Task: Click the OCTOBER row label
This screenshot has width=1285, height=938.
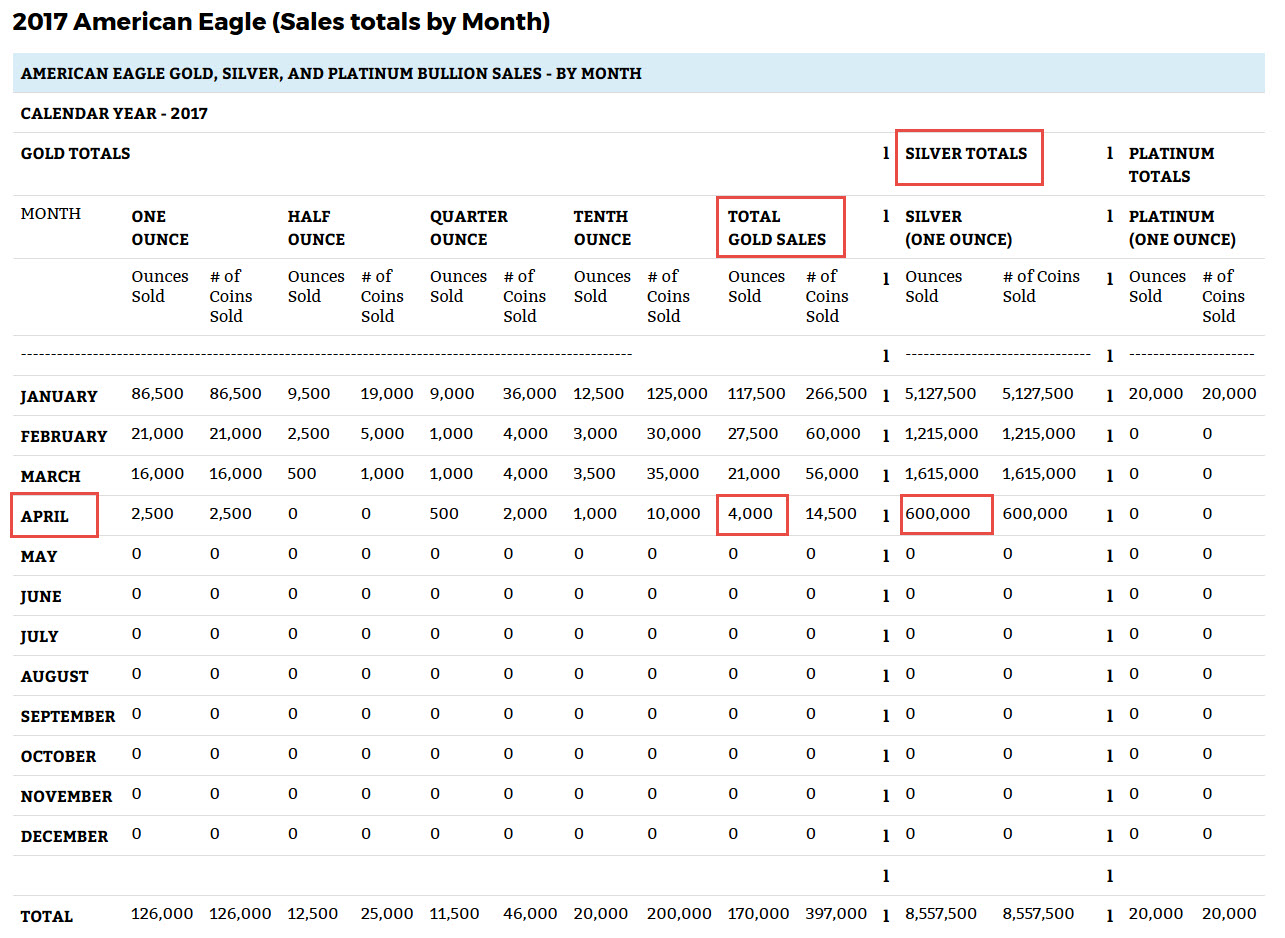Action: coord(59,756)
